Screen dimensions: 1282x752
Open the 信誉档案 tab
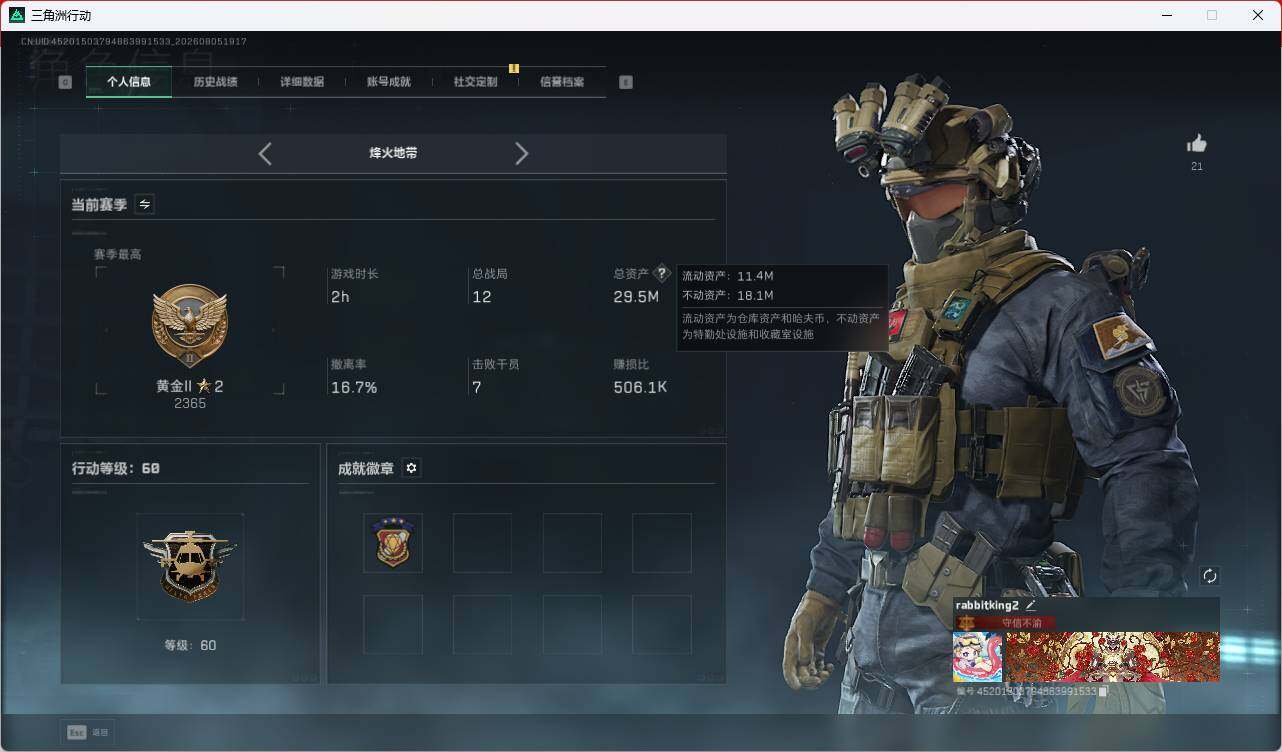click(562, 82)
